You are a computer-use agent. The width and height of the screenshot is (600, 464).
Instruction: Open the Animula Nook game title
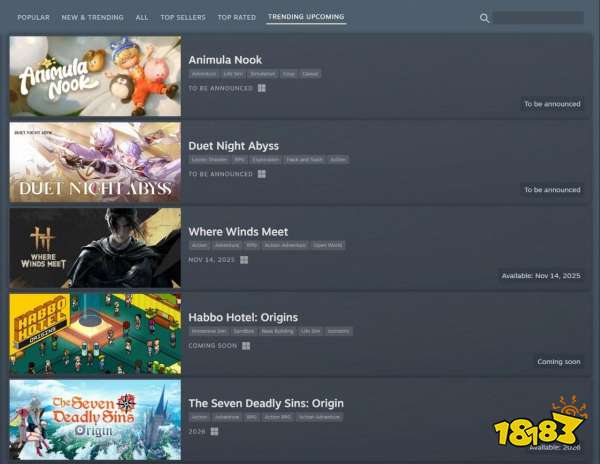pos(225,60)
